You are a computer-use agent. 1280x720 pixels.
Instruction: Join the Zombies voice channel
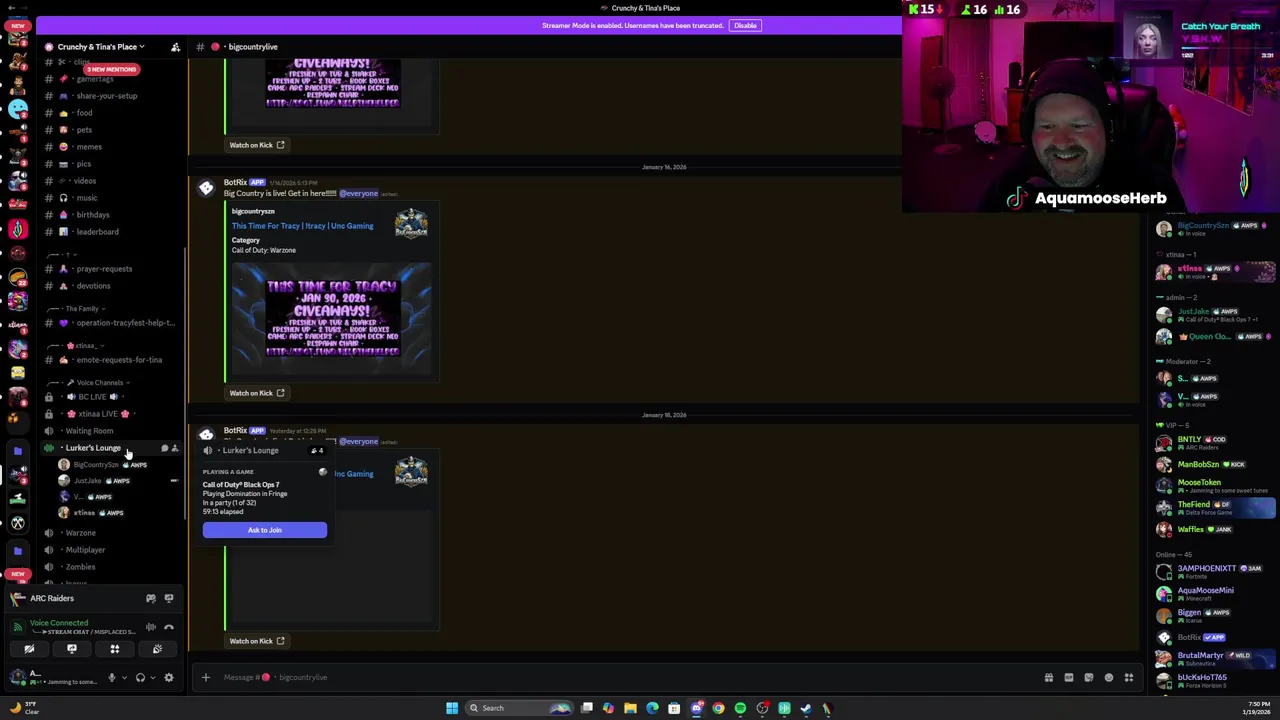(110, 567)
